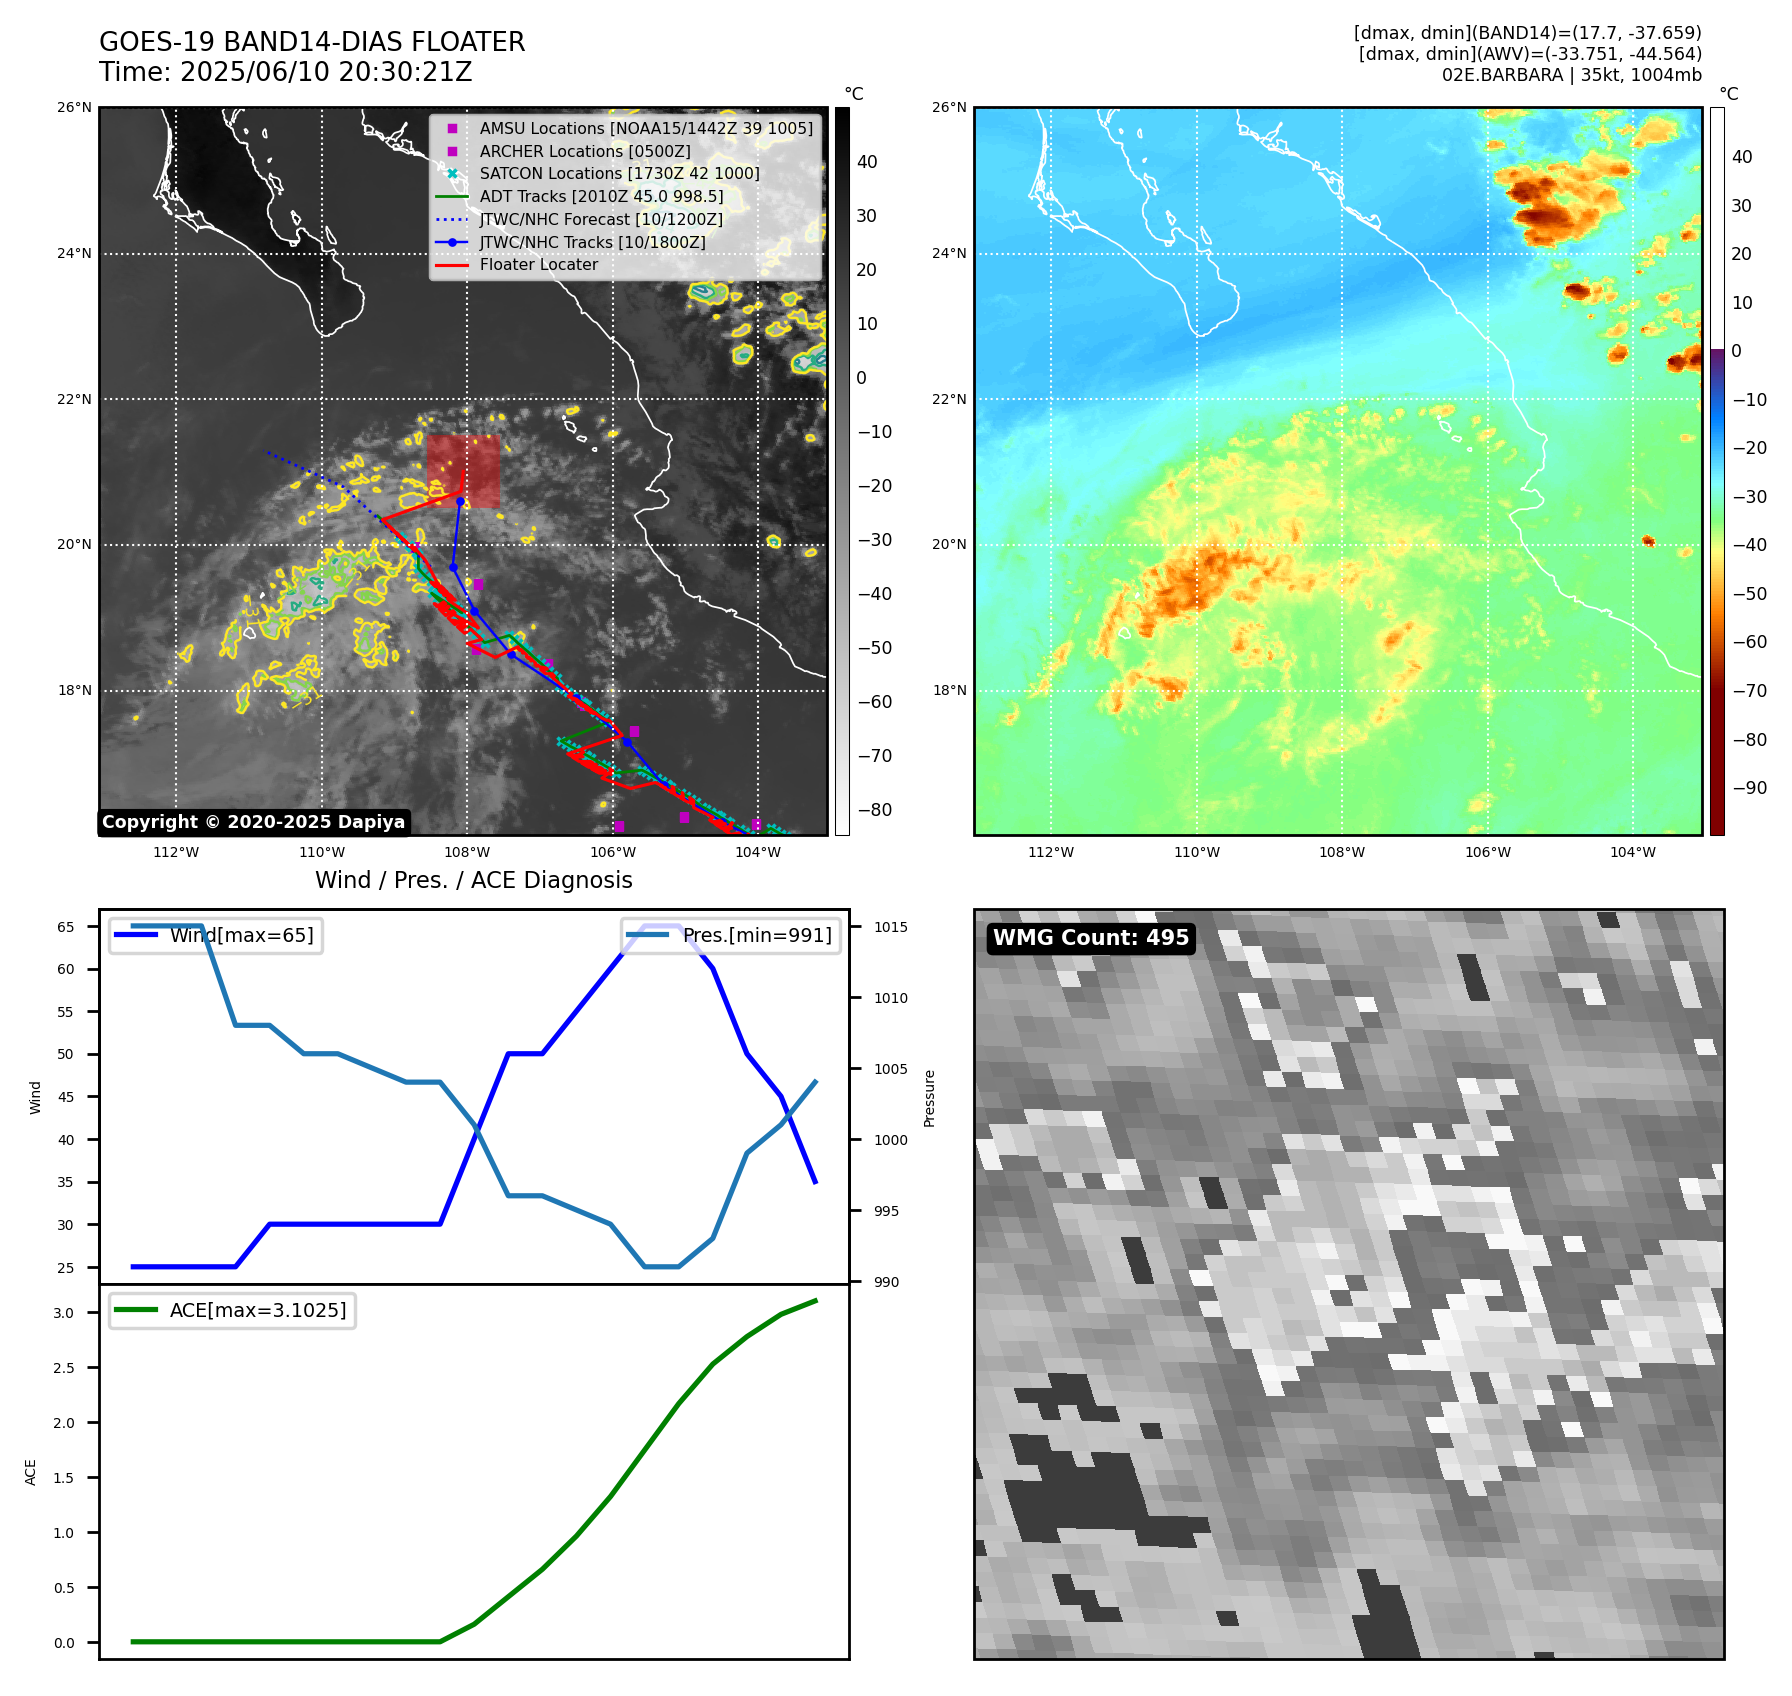
Task: Click the red Floater Locater legend line
Action: point(452,265)
